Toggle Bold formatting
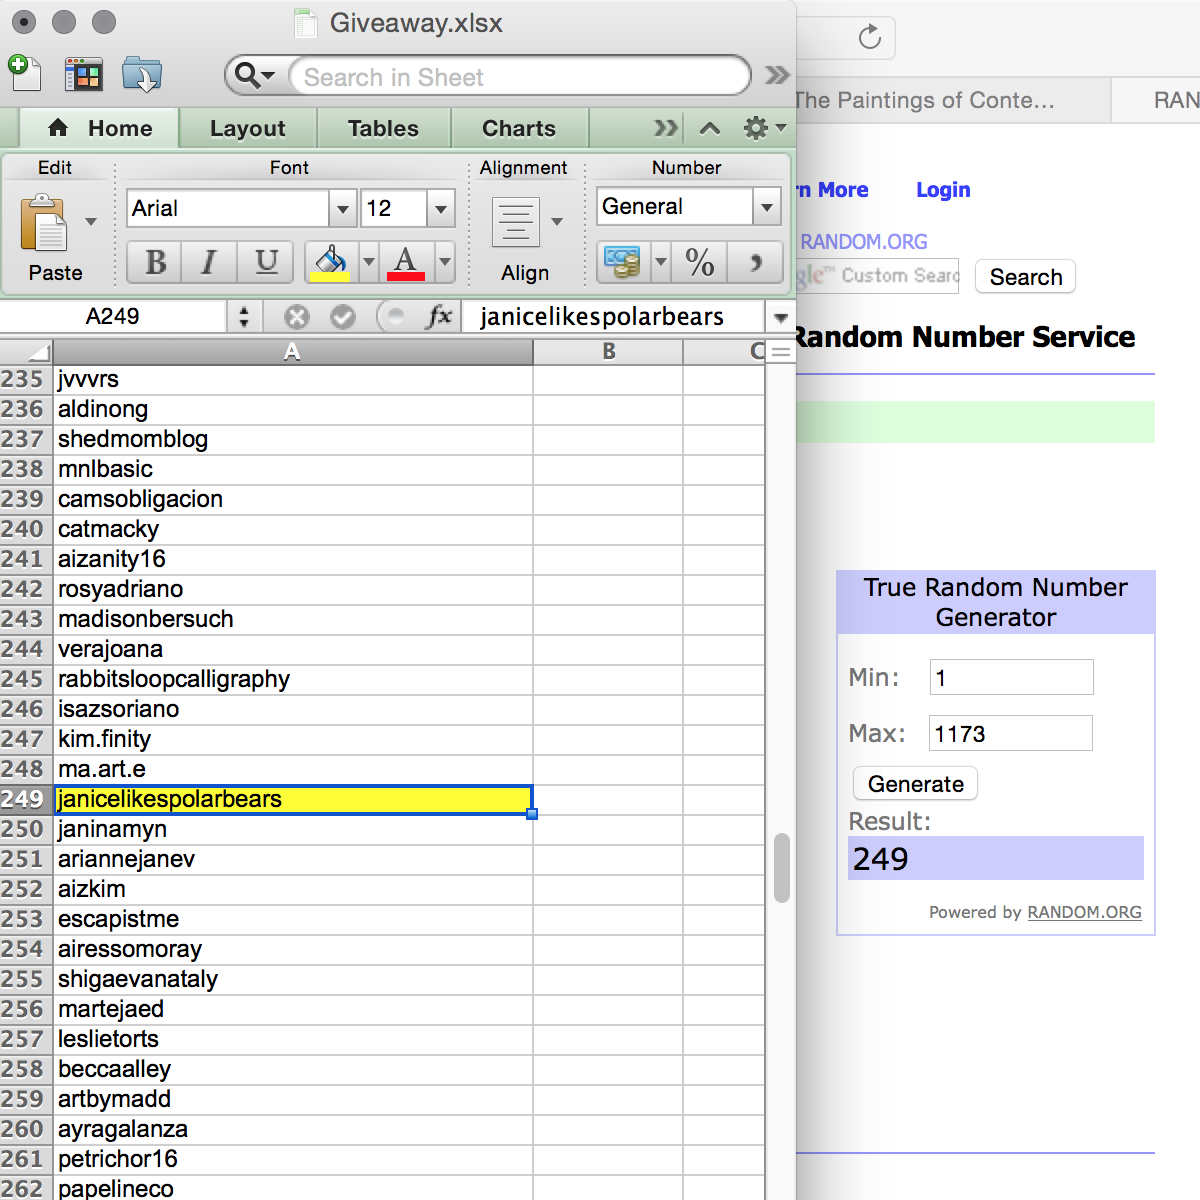This screenshot has height=1200, width=1200. [155, 262]
